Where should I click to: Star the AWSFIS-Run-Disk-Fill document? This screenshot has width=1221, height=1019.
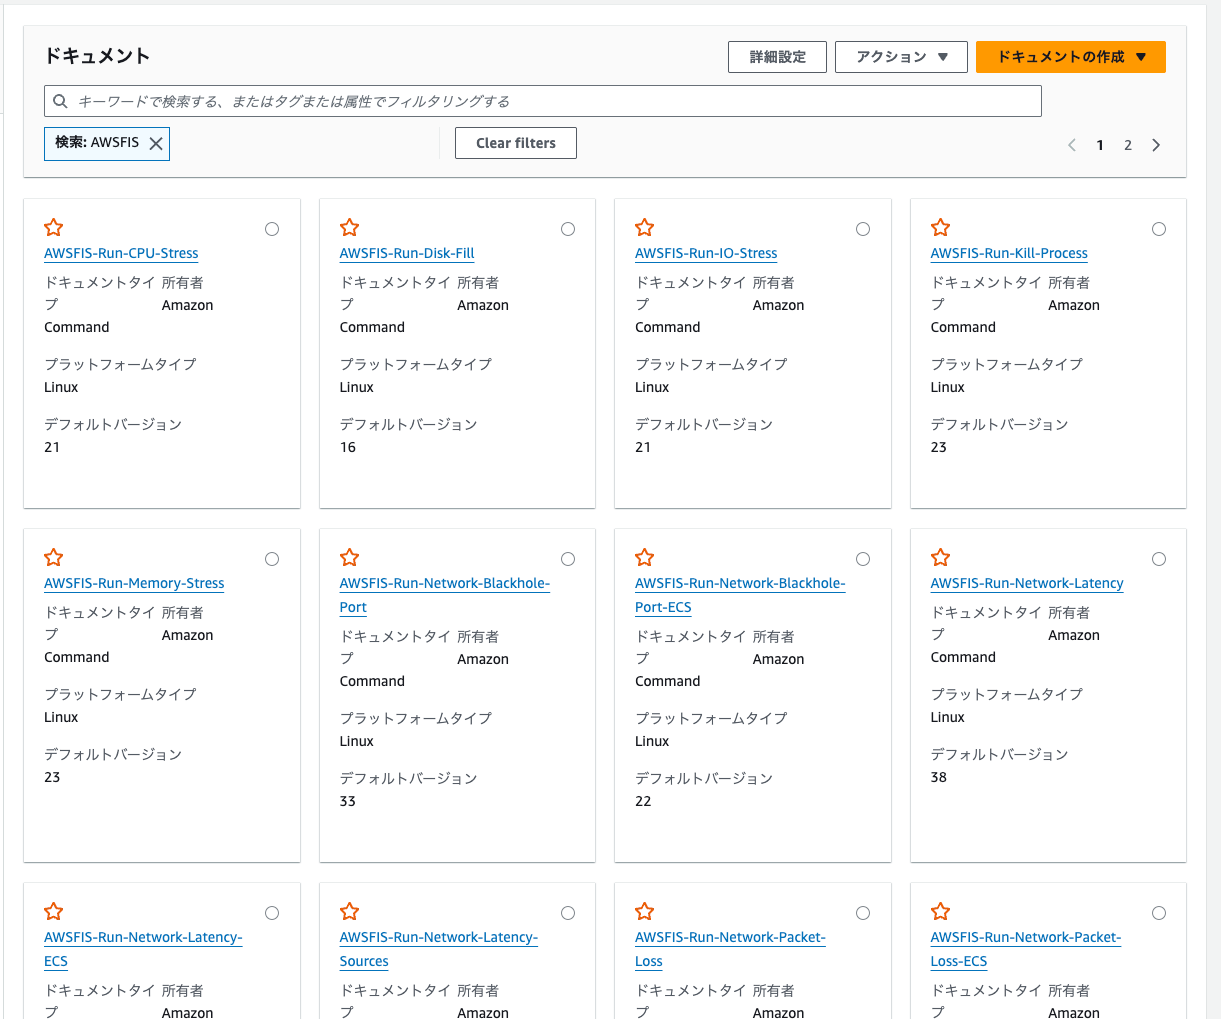(x=349, y=228)
